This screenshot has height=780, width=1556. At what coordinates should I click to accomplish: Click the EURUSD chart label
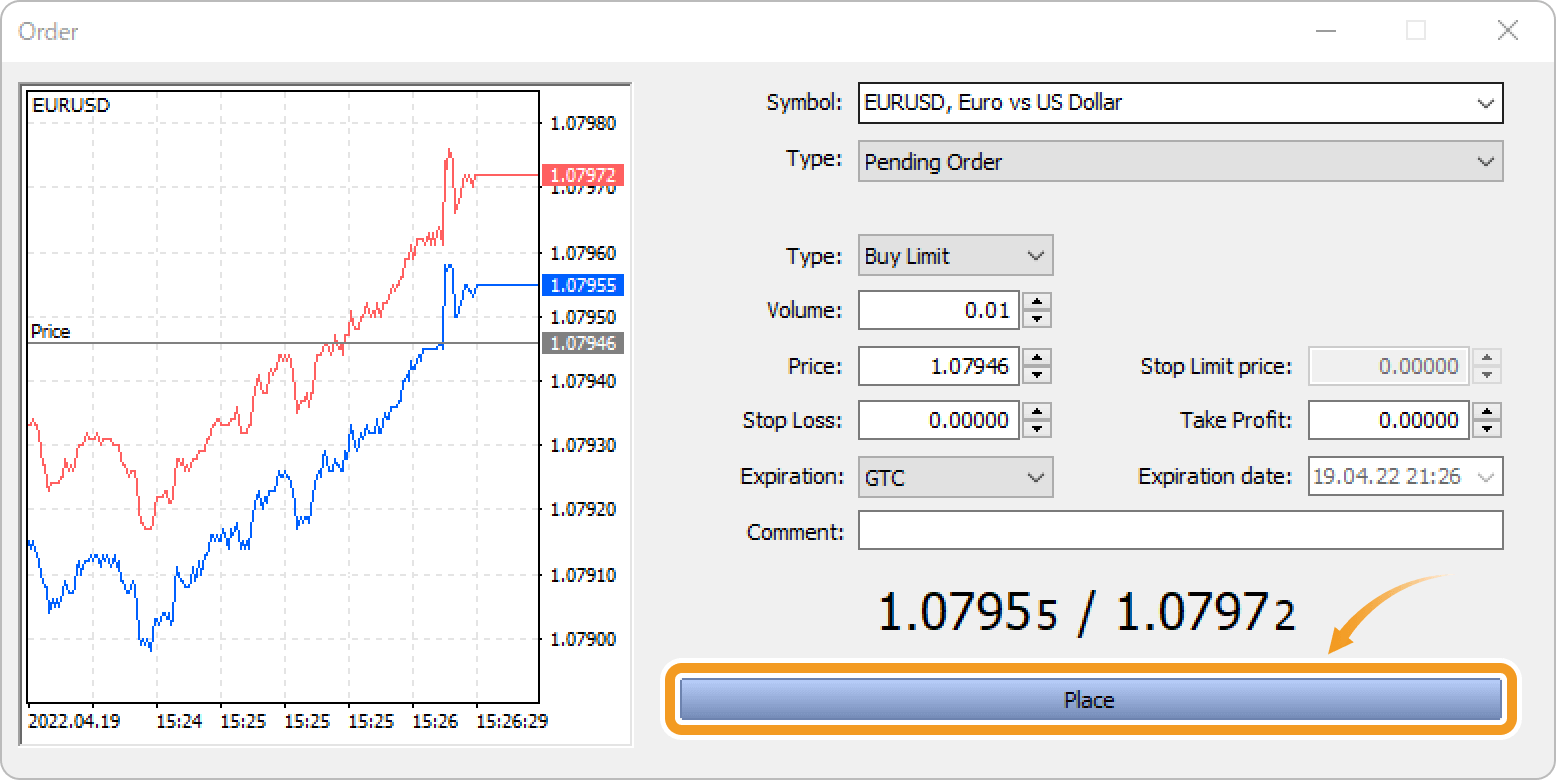pyautogui.click(x=71, y=104)
